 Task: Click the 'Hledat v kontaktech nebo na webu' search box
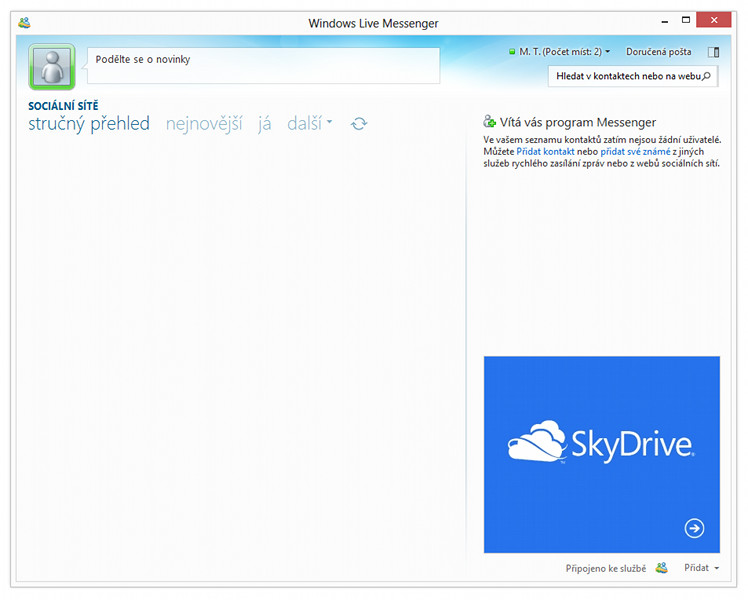(633, 76)
